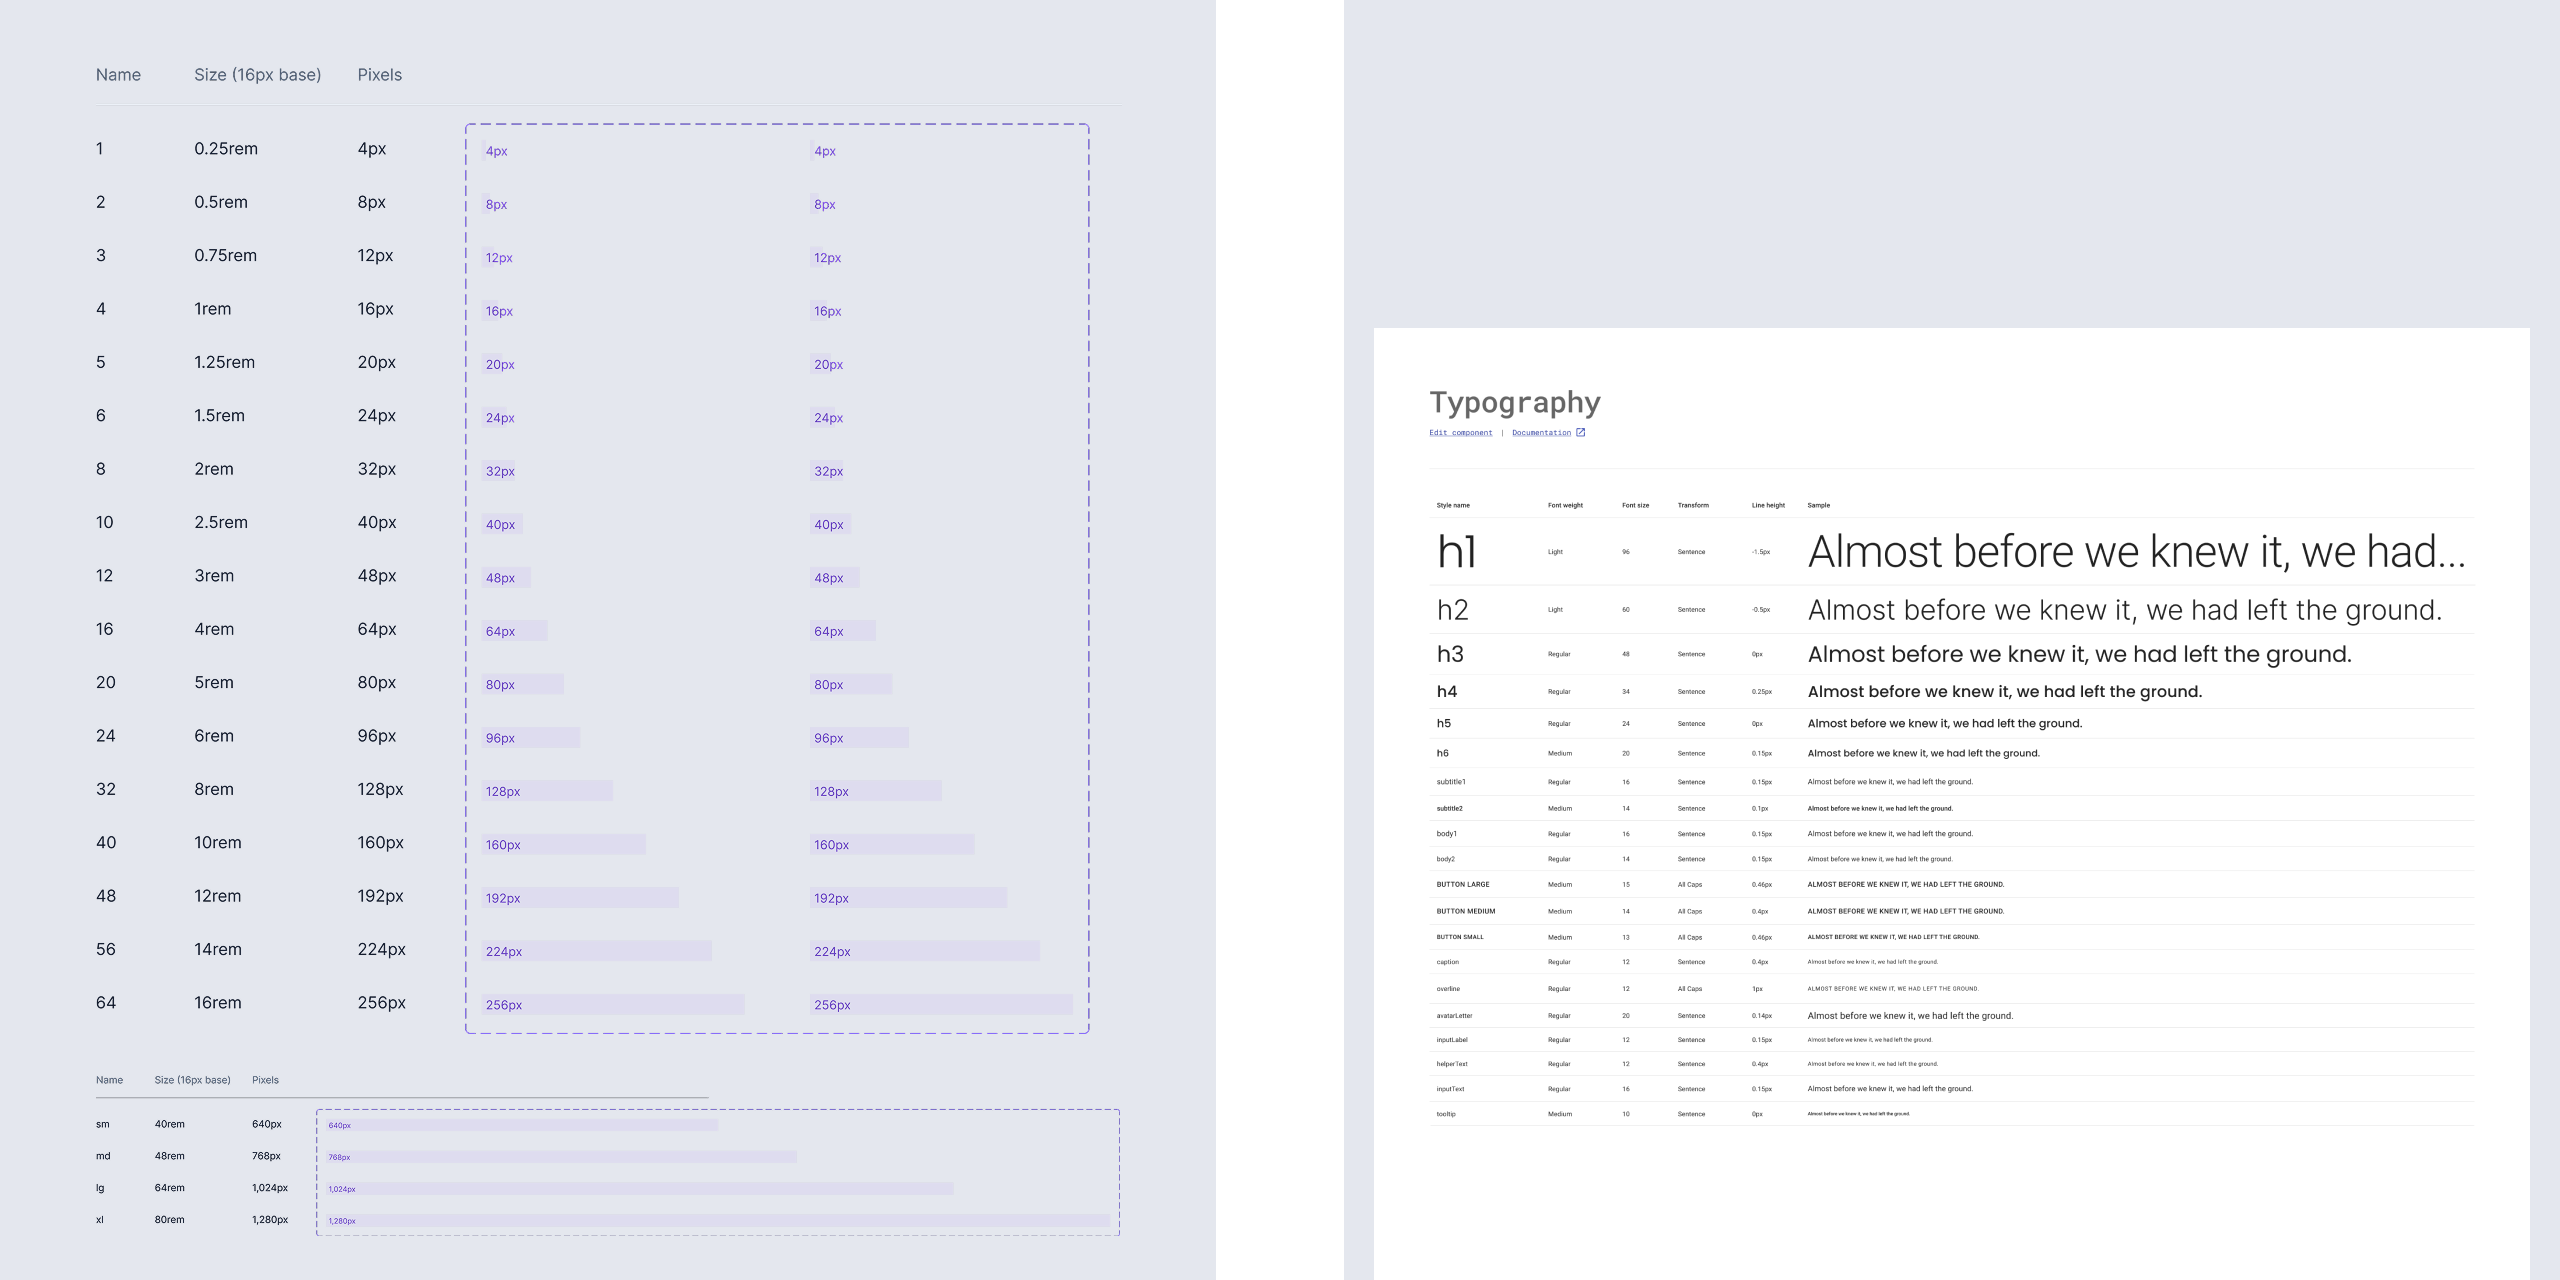Select the h1 style name
The image size is (2560, 1280).
point(1456,552)
